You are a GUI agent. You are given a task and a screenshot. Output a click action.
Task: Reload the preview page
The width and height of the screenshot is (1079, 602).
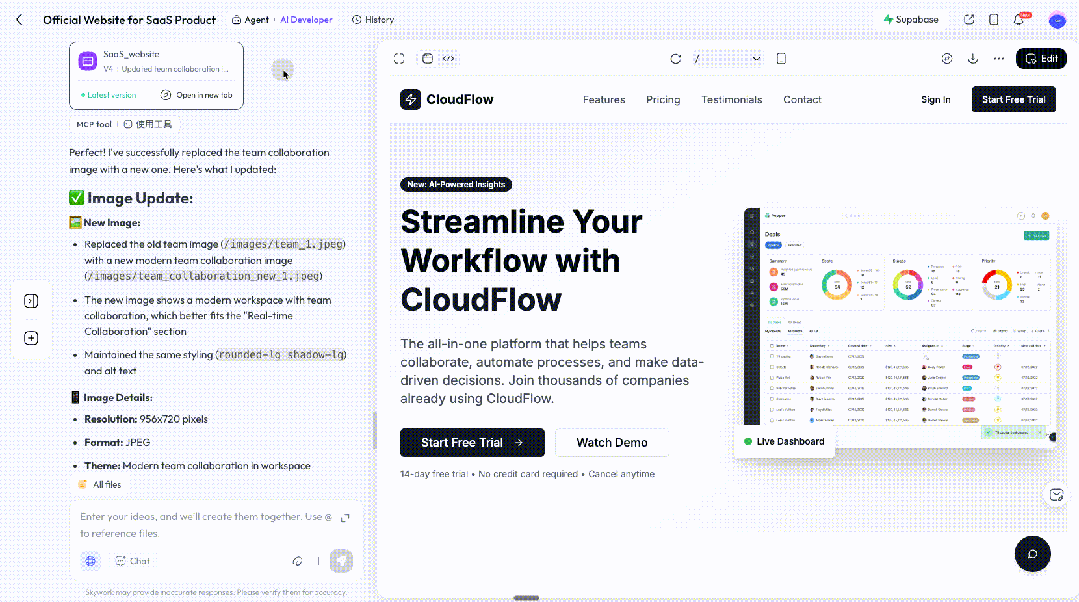(676, 59)
